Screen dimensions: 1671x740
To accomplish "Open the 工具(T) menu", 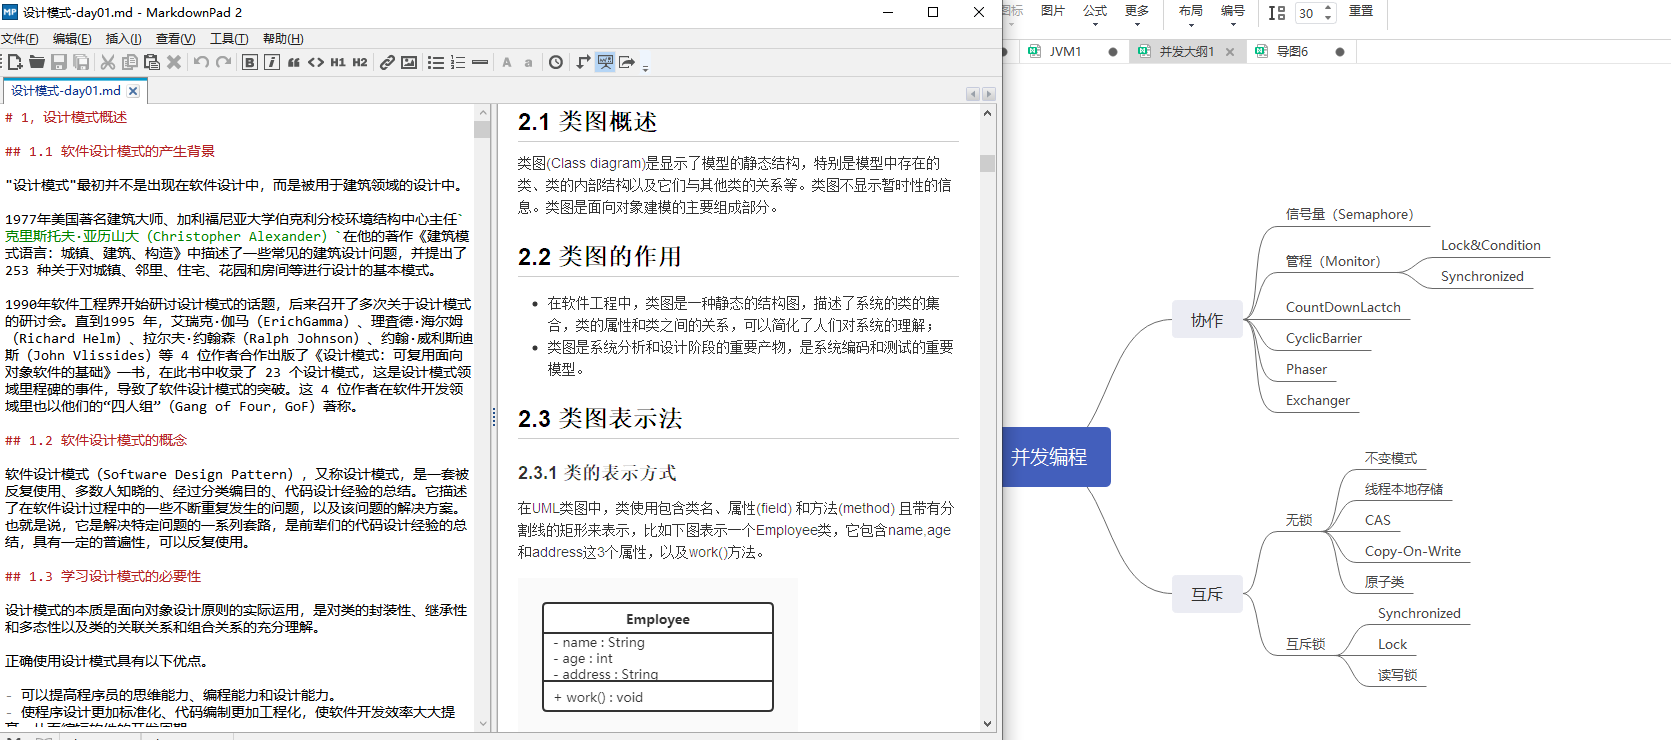I will (229, 39).
